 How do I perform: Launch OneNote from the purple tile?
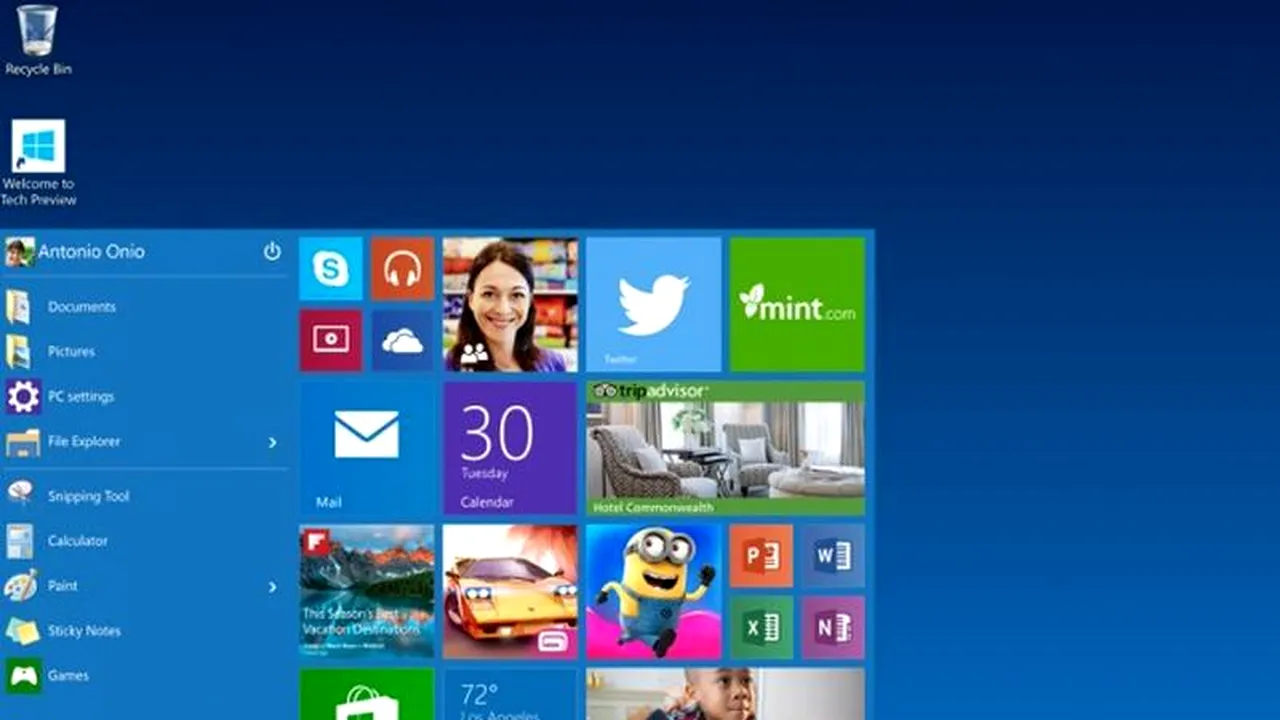tap(833, 627)
